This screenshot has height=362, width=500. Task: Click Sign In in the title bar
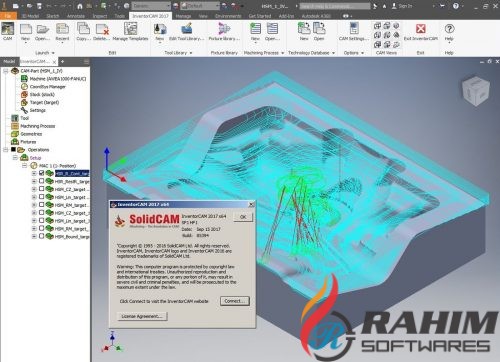pyautogui.click(x=402, y=6)
